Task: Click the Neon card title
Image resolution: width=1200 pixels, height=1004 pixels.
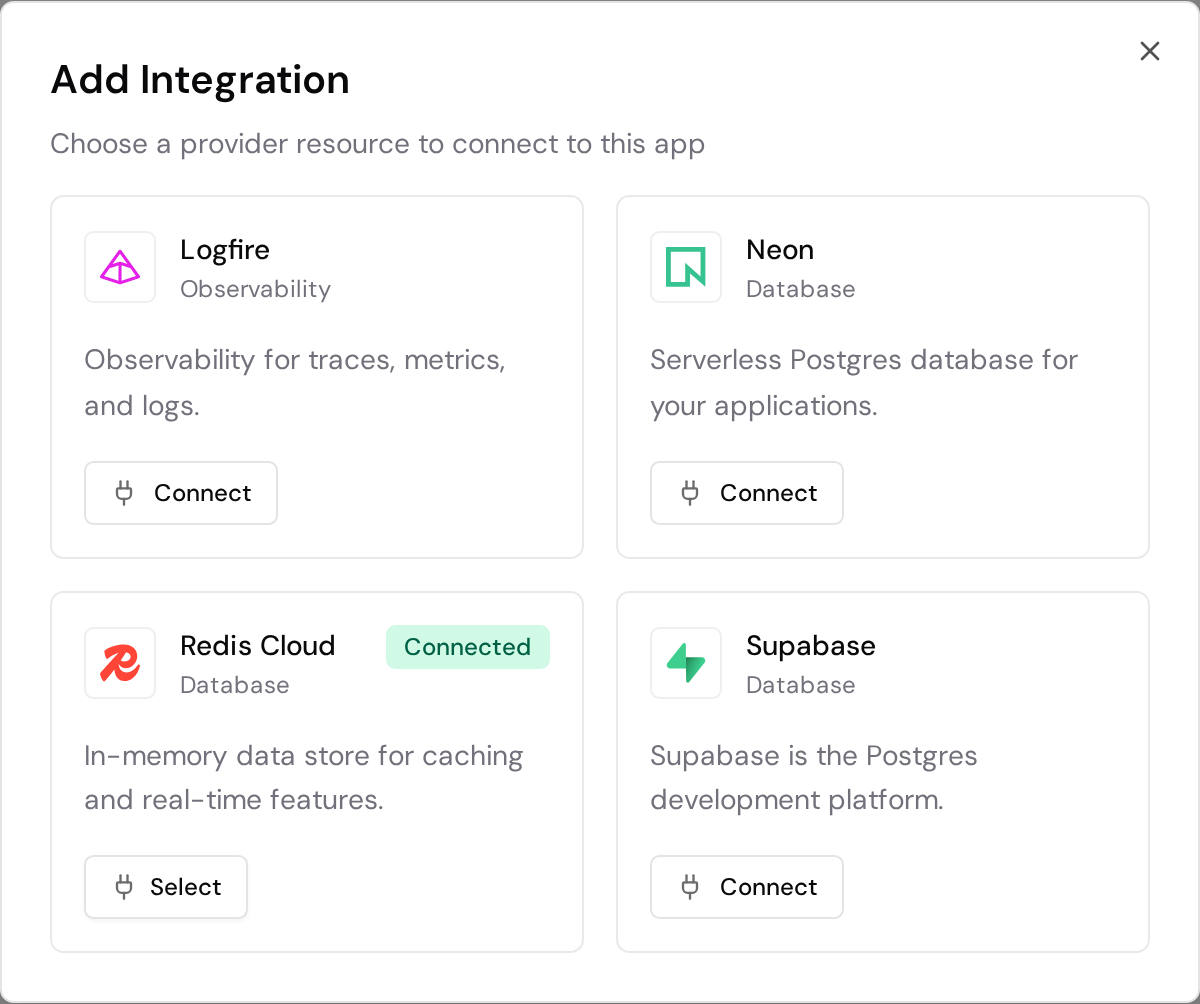Action: [780, 250]
